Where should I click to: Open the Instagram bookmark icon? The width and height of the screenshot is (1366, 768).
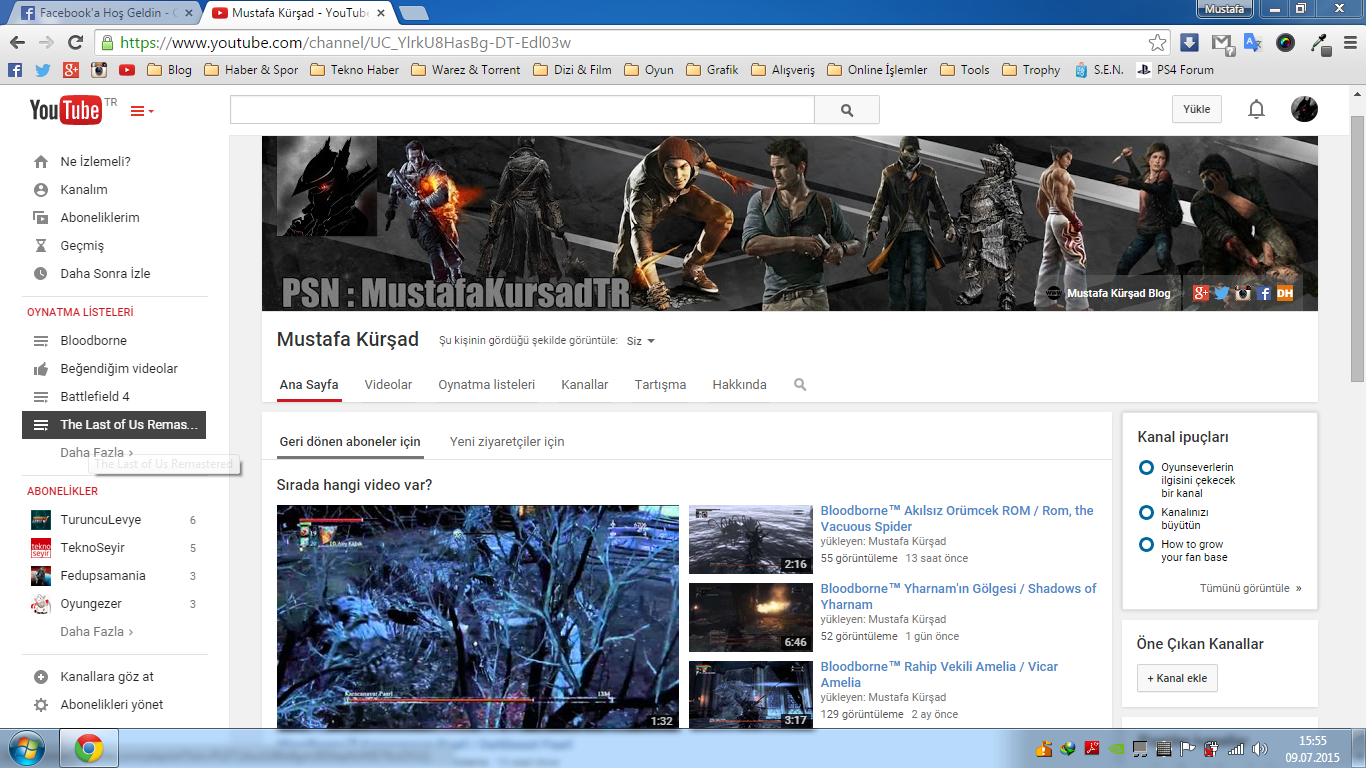pos(99,70)
